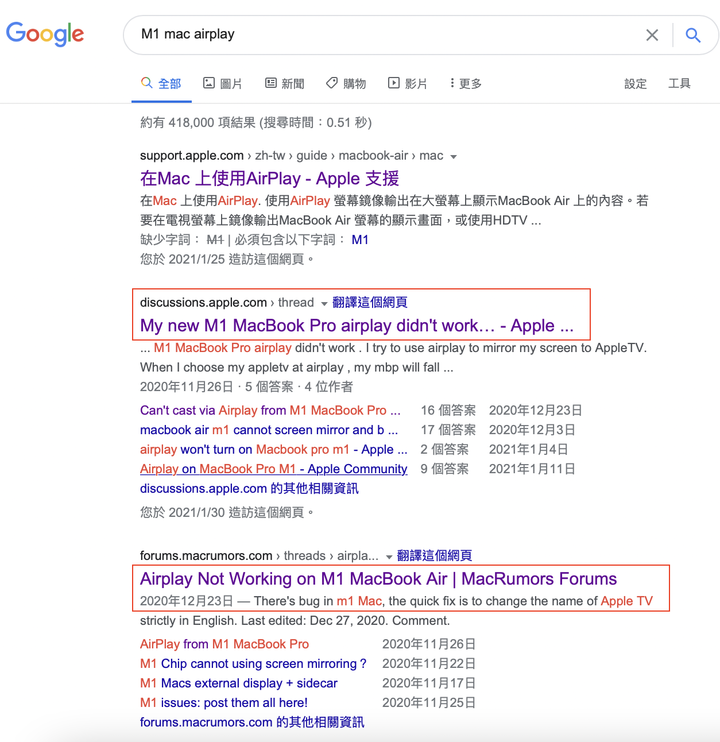The image size is (720, 742).
Task: Switch to the 購物 shopping tab
Action: pos(346,84)
